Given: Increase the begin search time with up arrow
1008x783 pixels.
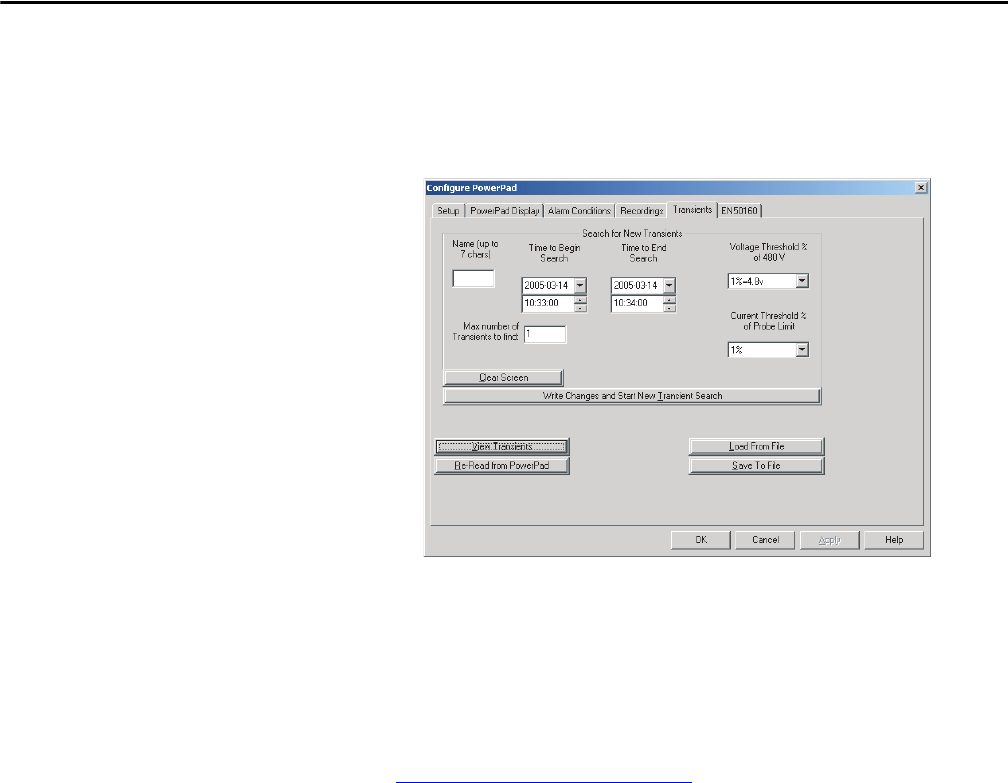Looking at the screenshot, I should point(580,300).
